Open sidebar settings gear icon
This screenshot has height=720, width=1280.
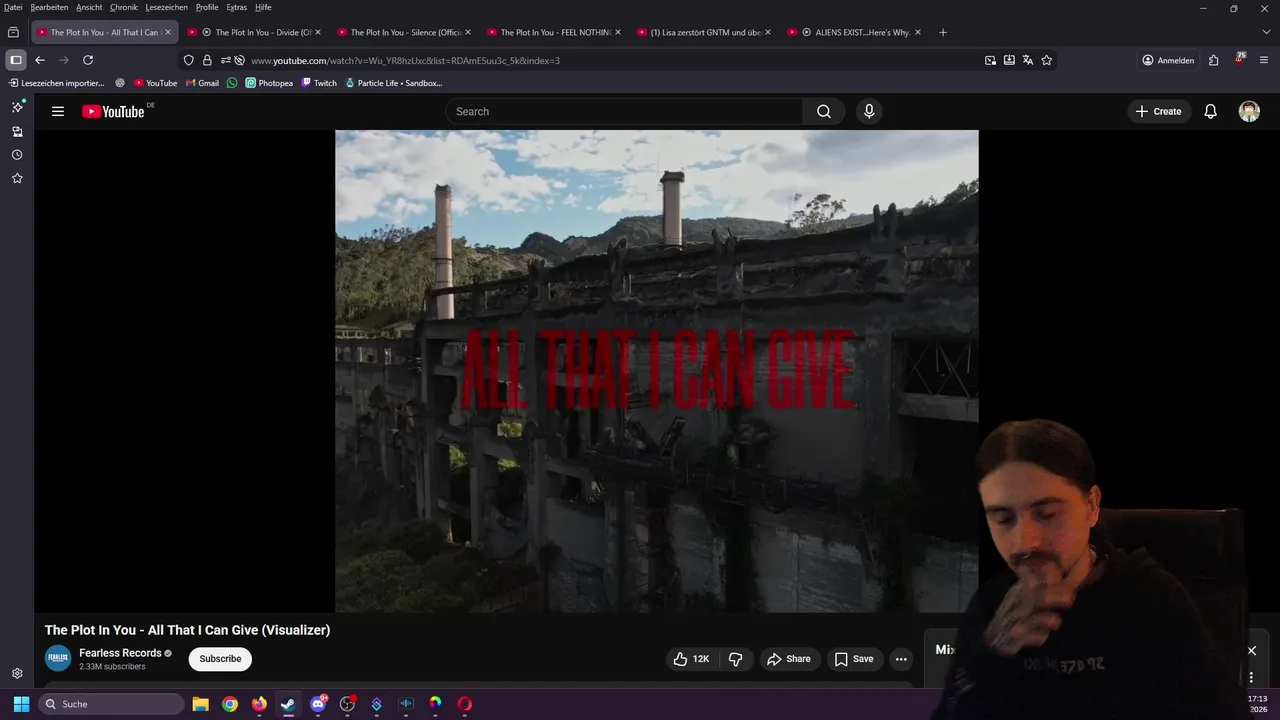tap(17, 674)
